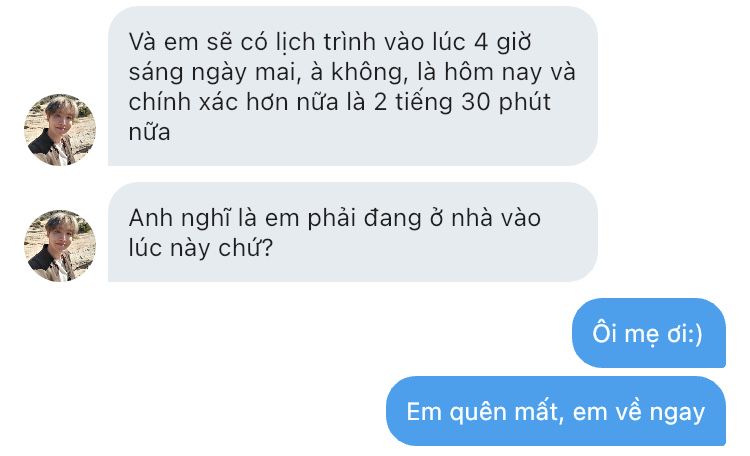Click the words 'lịch trình' in the first message
This screenshot has height=456, width=750.
[x=326, y=42]
